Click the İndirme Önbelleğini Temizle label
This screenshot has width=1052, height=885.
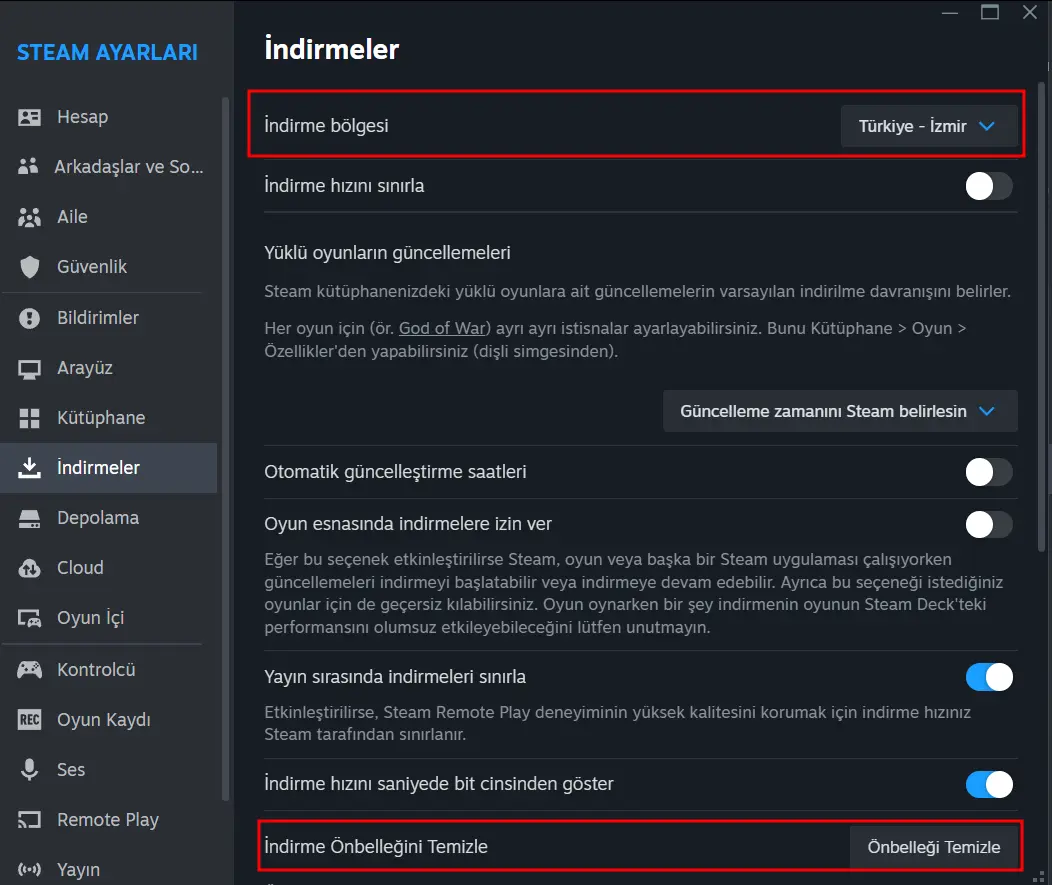(x=376, y=847)
